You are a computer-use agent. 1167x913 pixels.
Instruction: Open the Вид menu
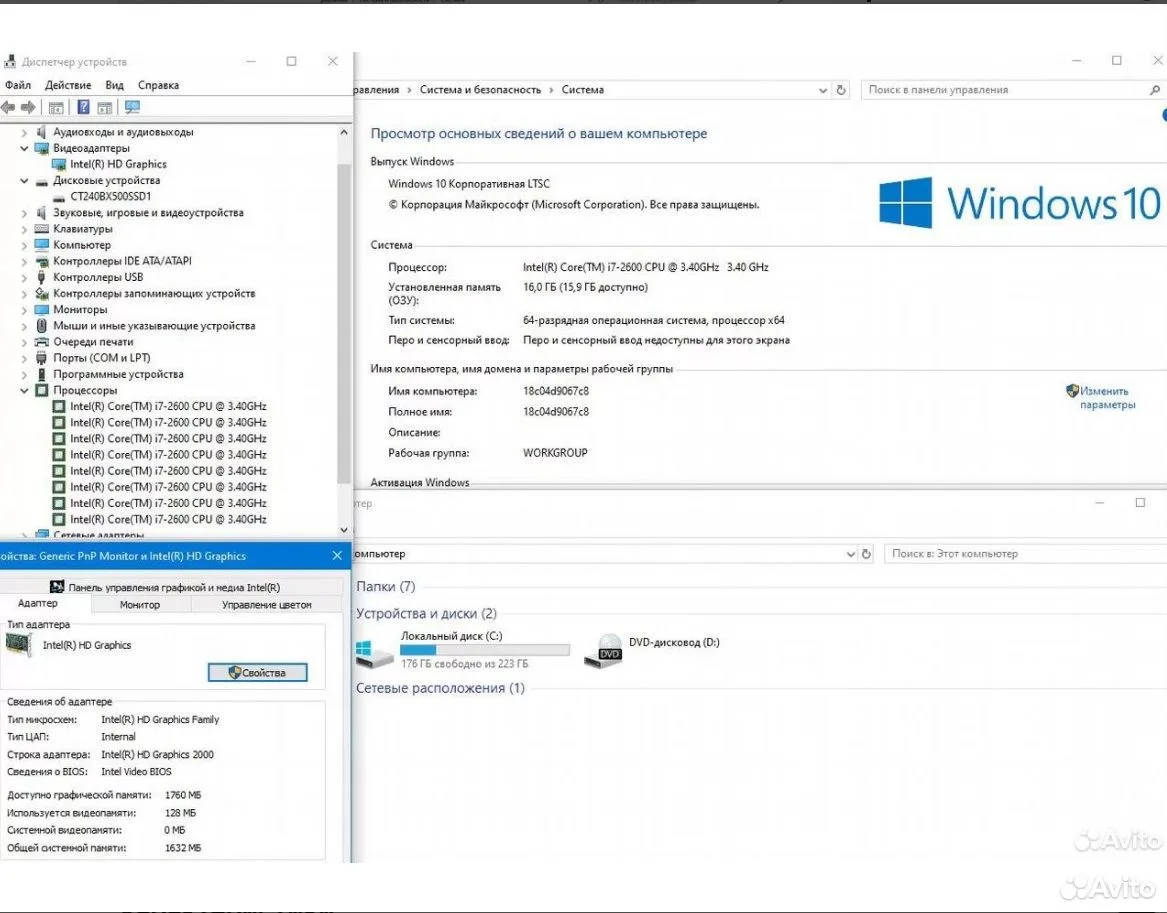coord(115,85)
